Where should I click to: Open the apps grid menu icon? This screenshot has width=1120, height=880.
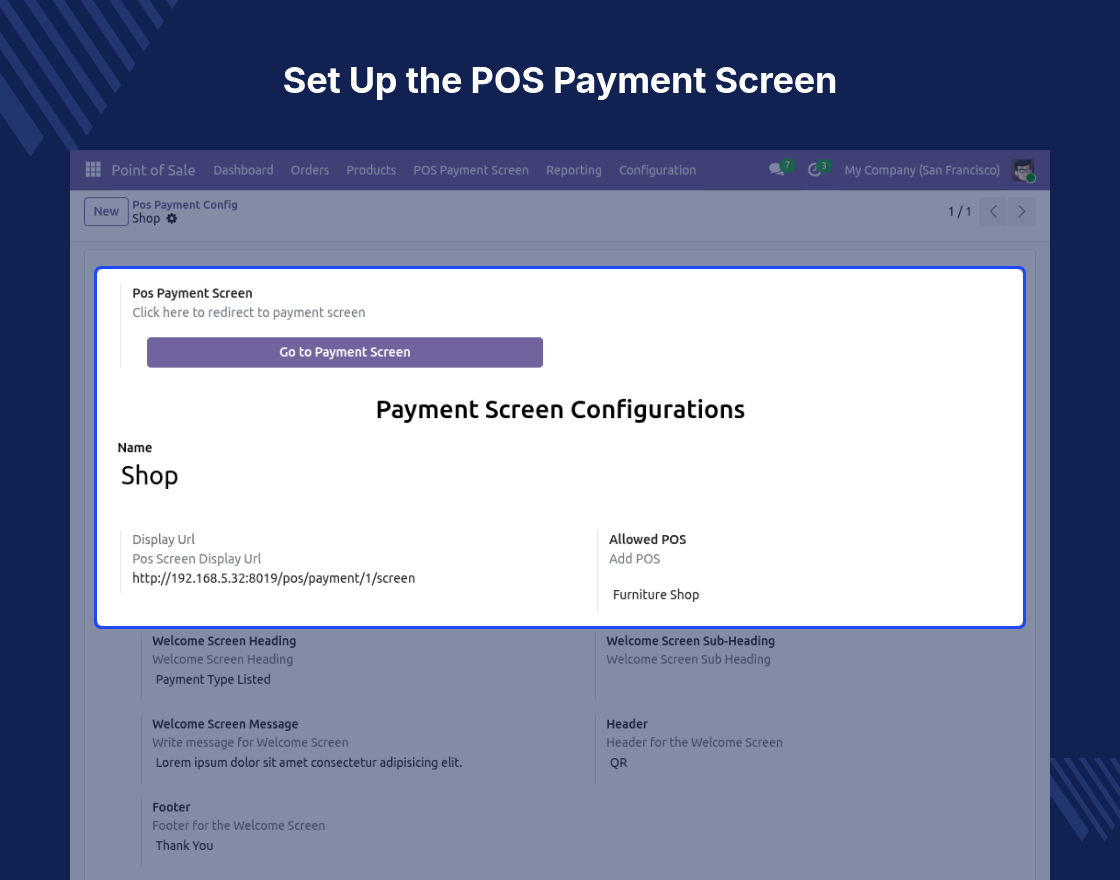pos(93,169)
